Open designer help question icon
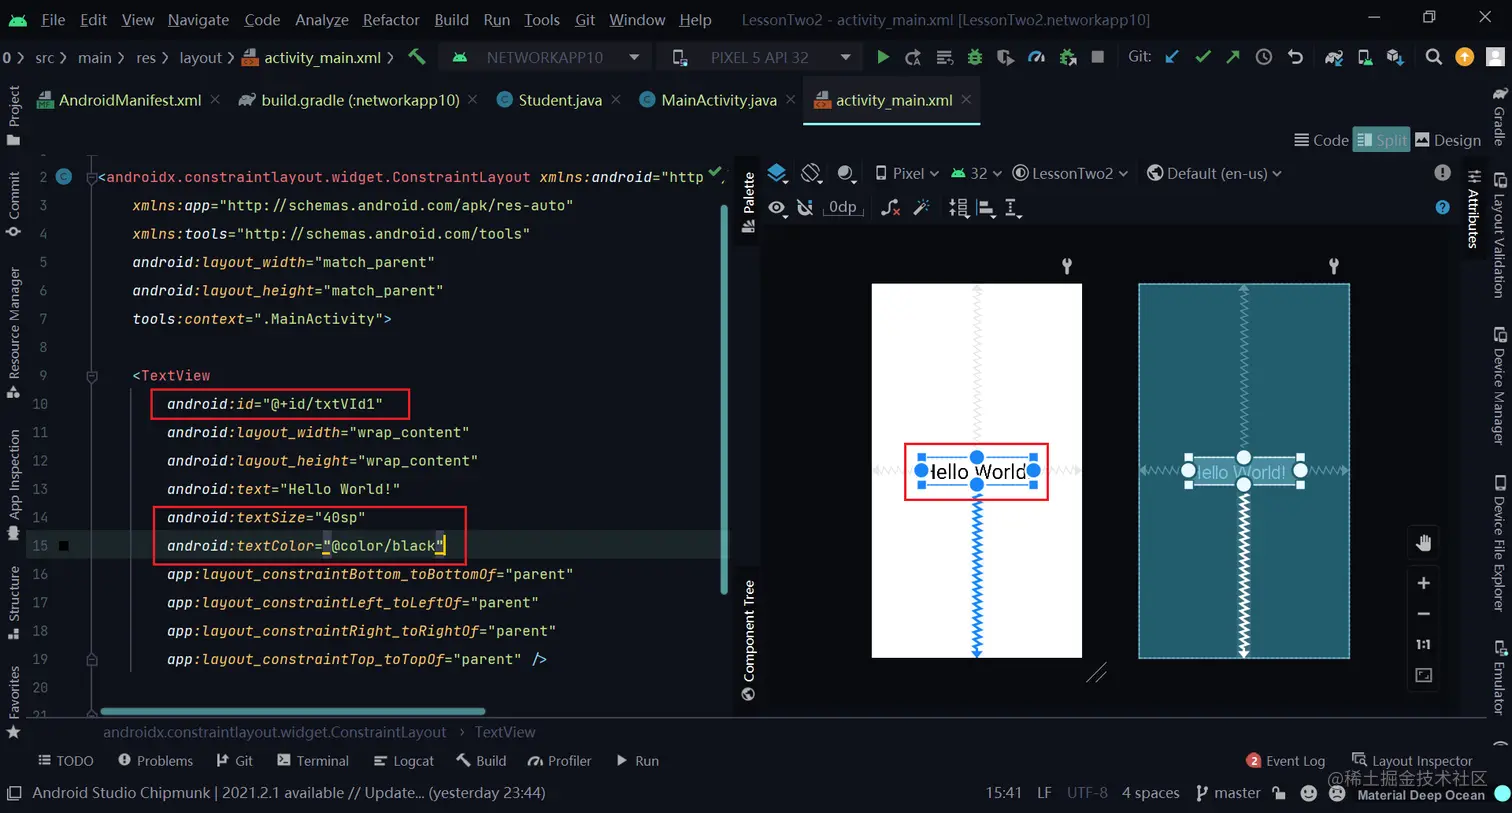This screenshot has width=1512, height=813. 1442,208
